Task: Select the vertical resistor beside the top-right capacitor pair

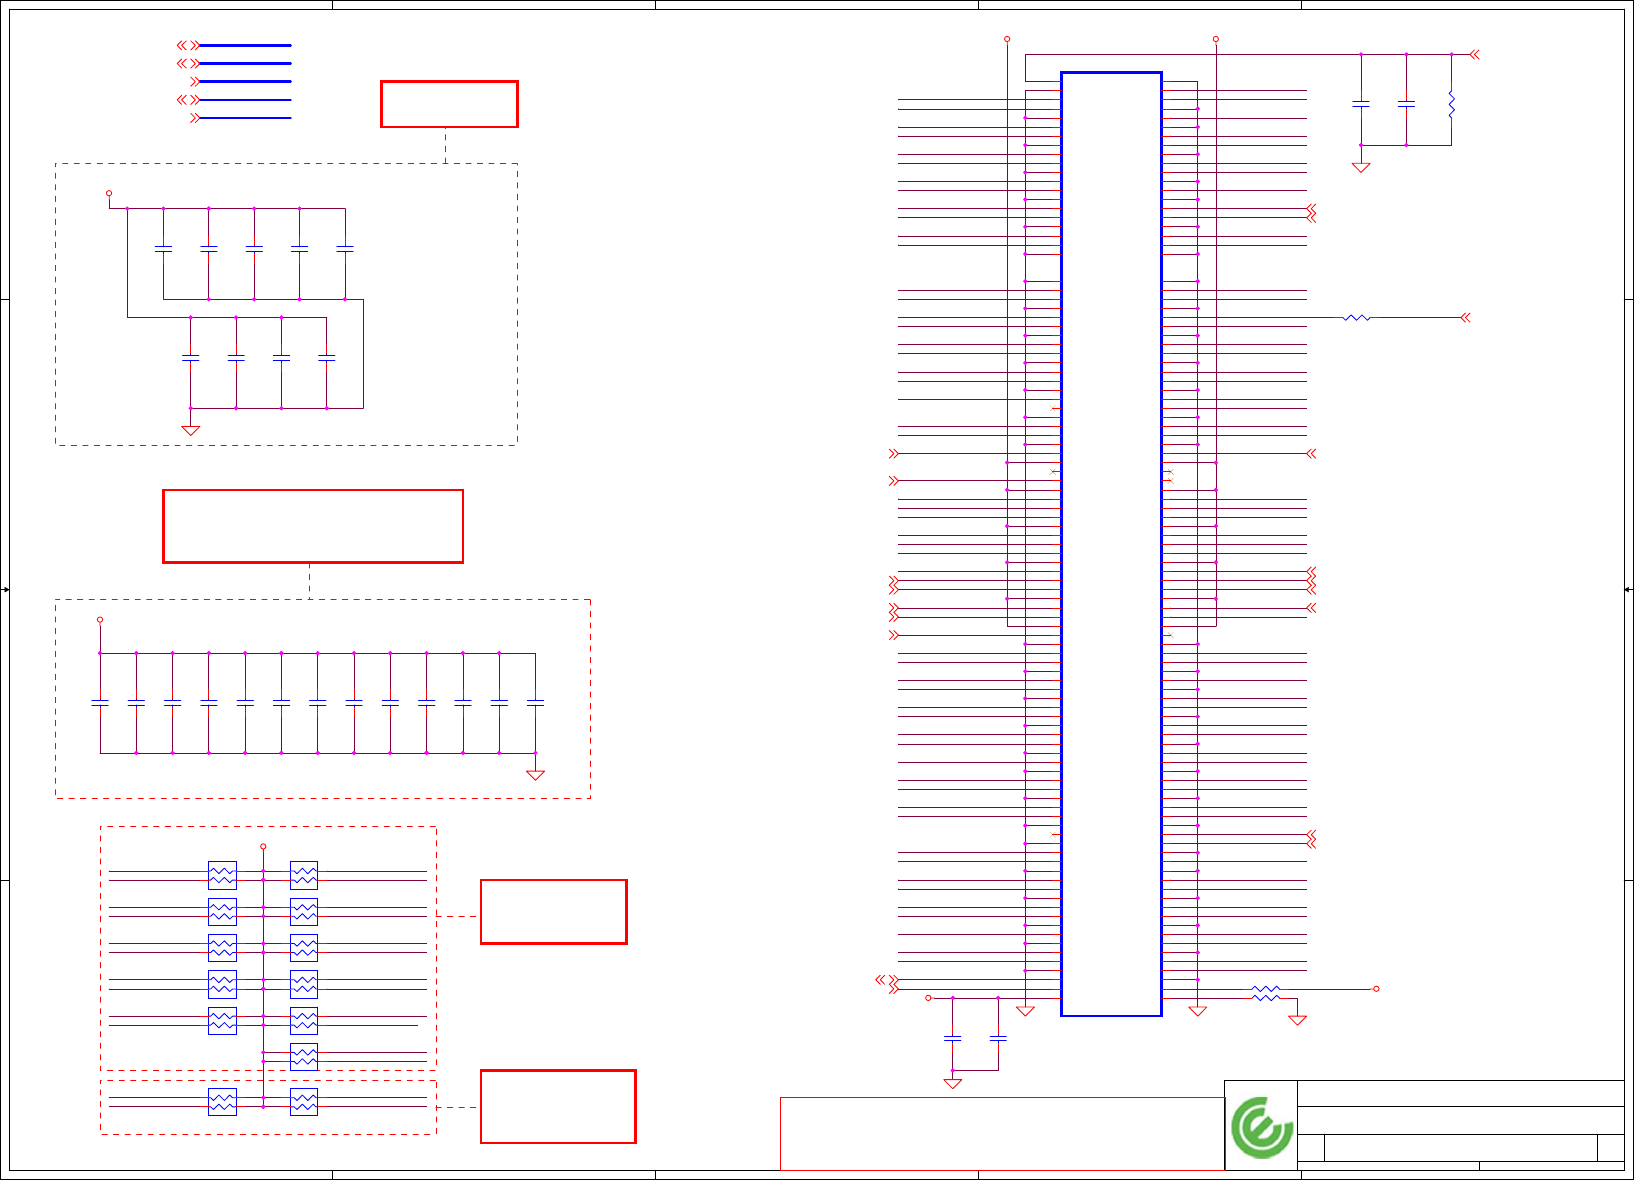Action: [1451, 104]
